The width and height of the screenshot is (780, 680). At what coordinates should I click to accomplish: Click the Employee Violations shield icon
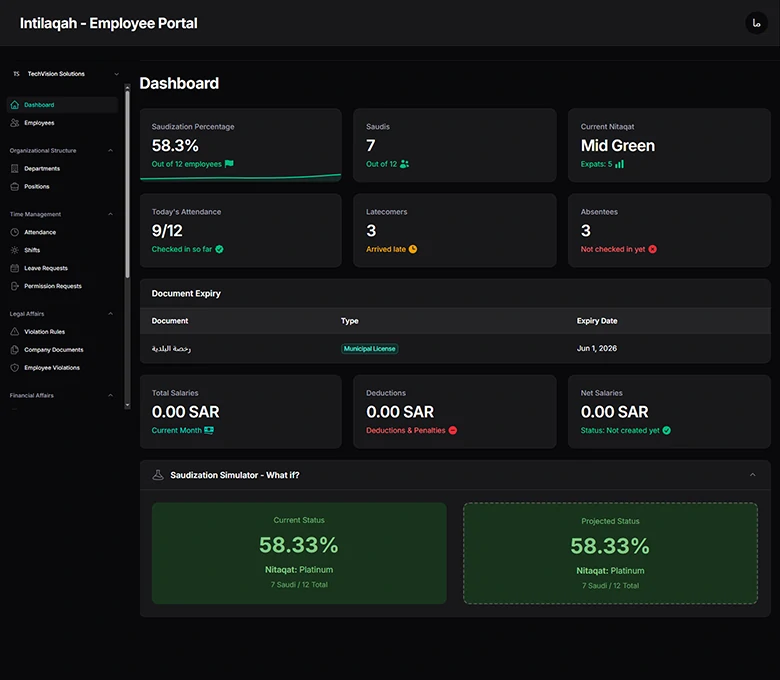point(14,367)
